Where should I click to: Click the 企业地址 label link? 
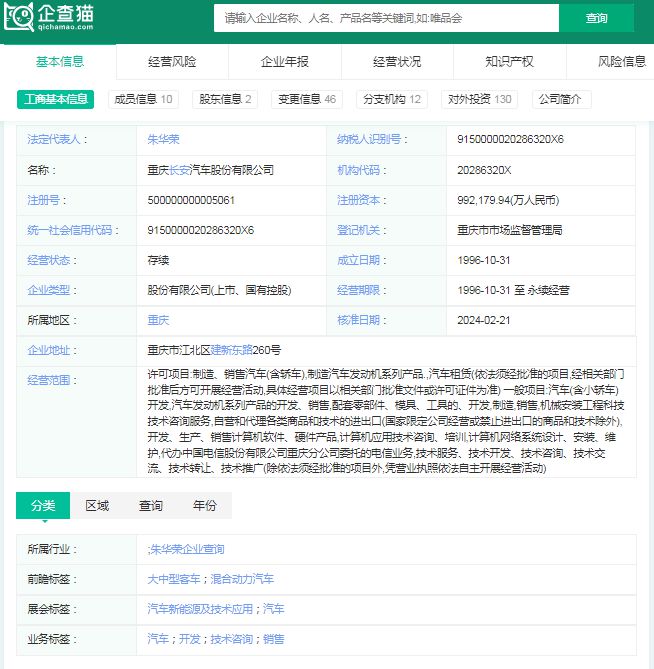coord(49,350)
